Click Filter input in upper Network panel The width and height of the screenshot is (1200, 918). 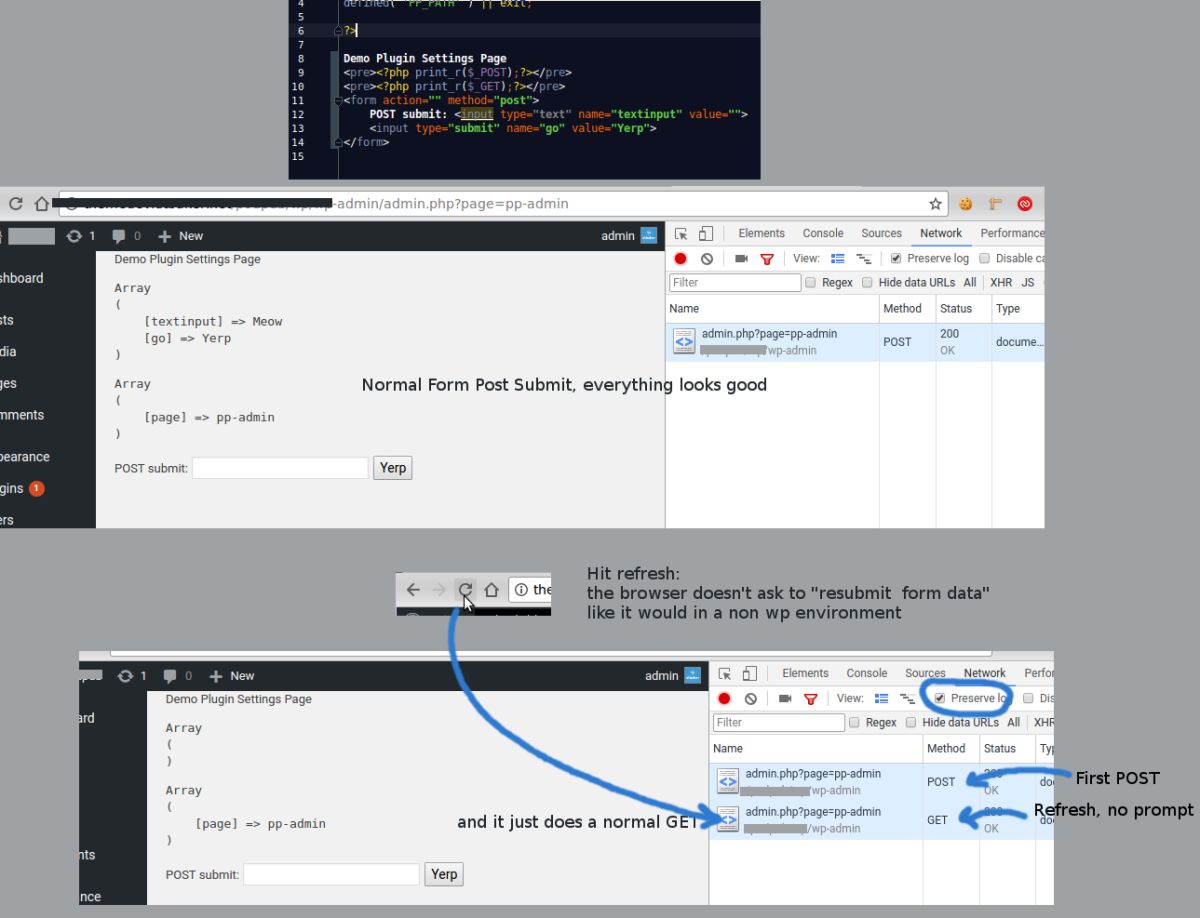pos(735,283)
